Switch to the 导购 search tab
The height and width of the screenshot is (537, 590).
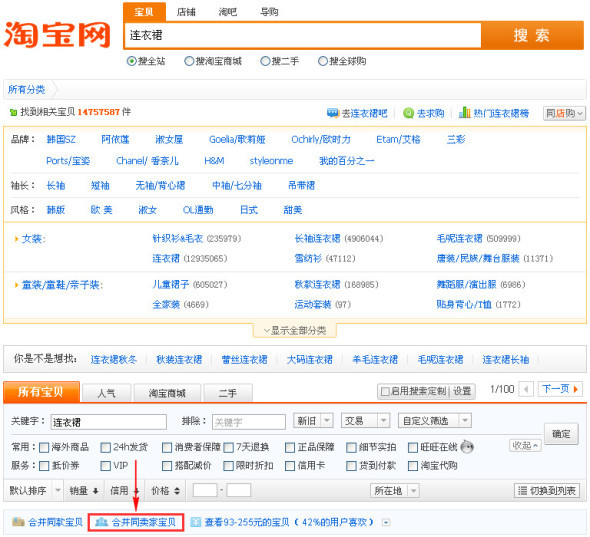tap(269, 12)
